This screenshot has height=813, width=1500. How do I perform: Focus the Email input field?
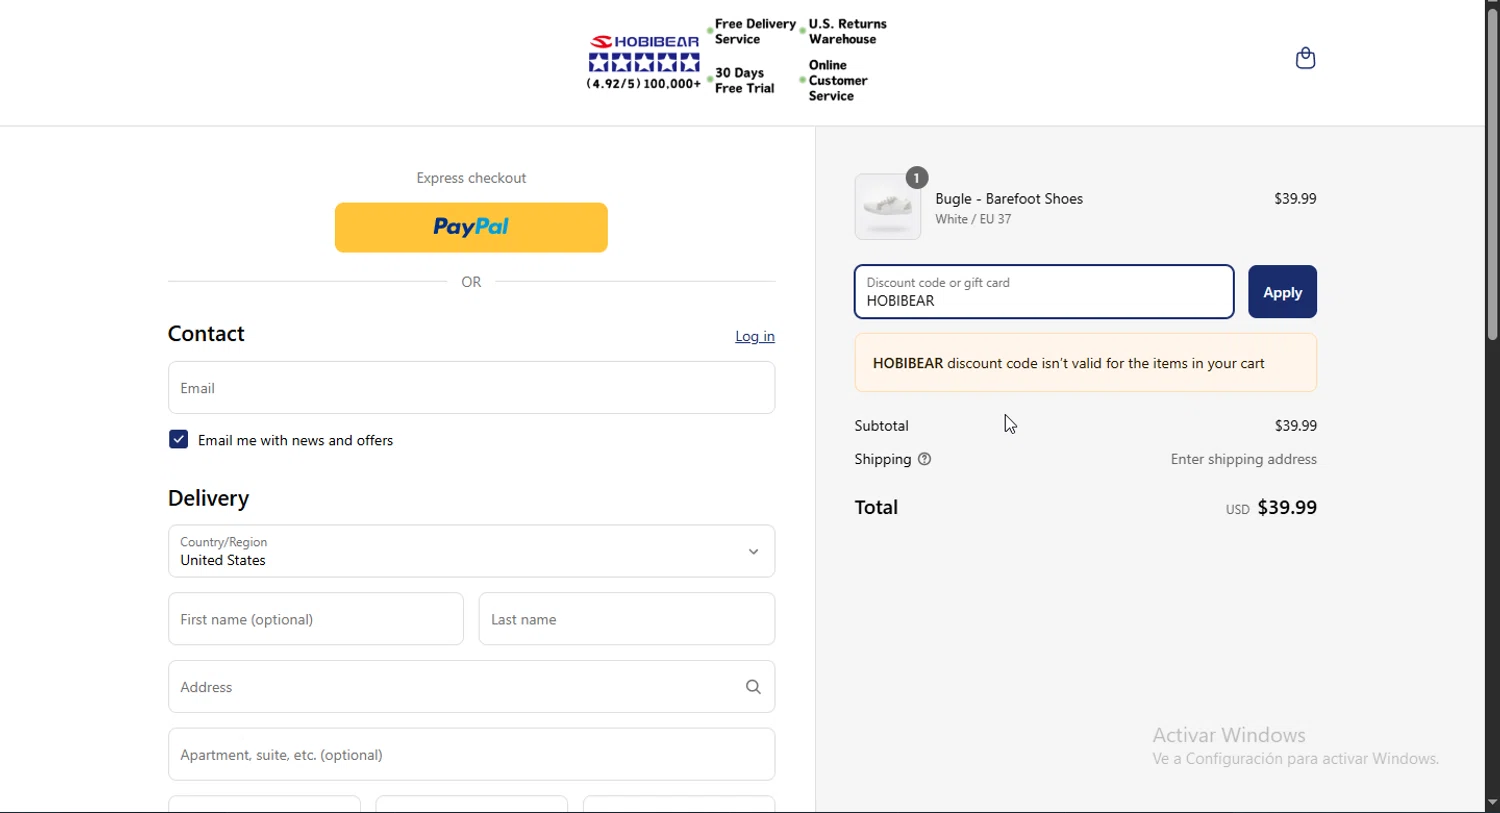point(471,388)
